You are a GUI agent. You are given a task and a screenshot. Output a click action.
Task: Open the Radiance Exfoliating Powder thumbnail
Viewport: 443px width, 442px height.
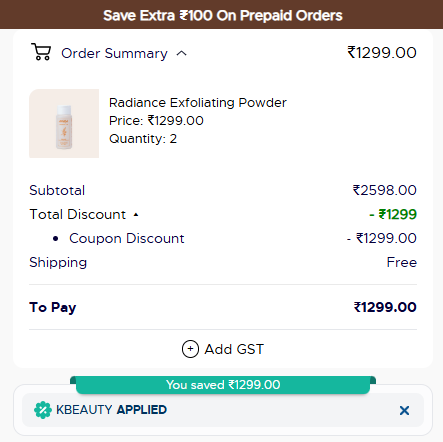[64, 123]
